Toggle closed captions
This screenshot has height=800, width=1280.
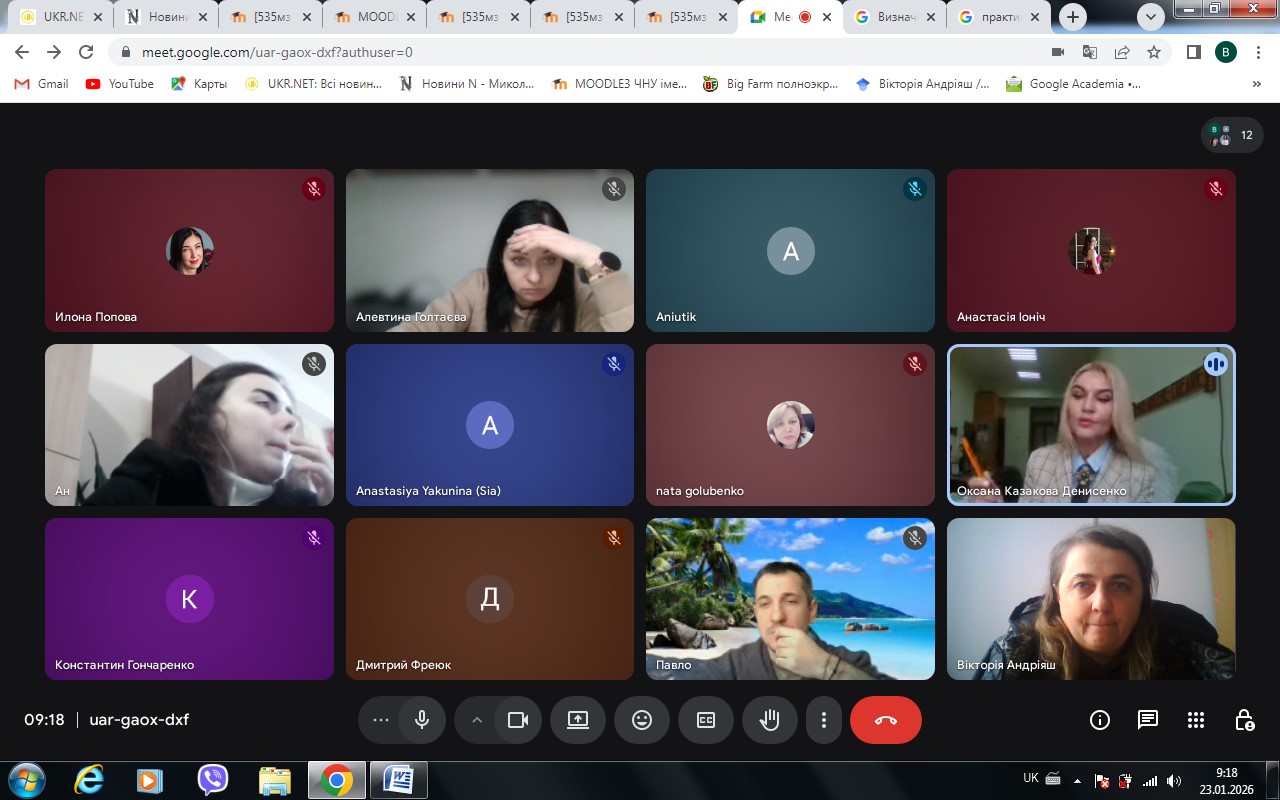(x=706, y=720)
